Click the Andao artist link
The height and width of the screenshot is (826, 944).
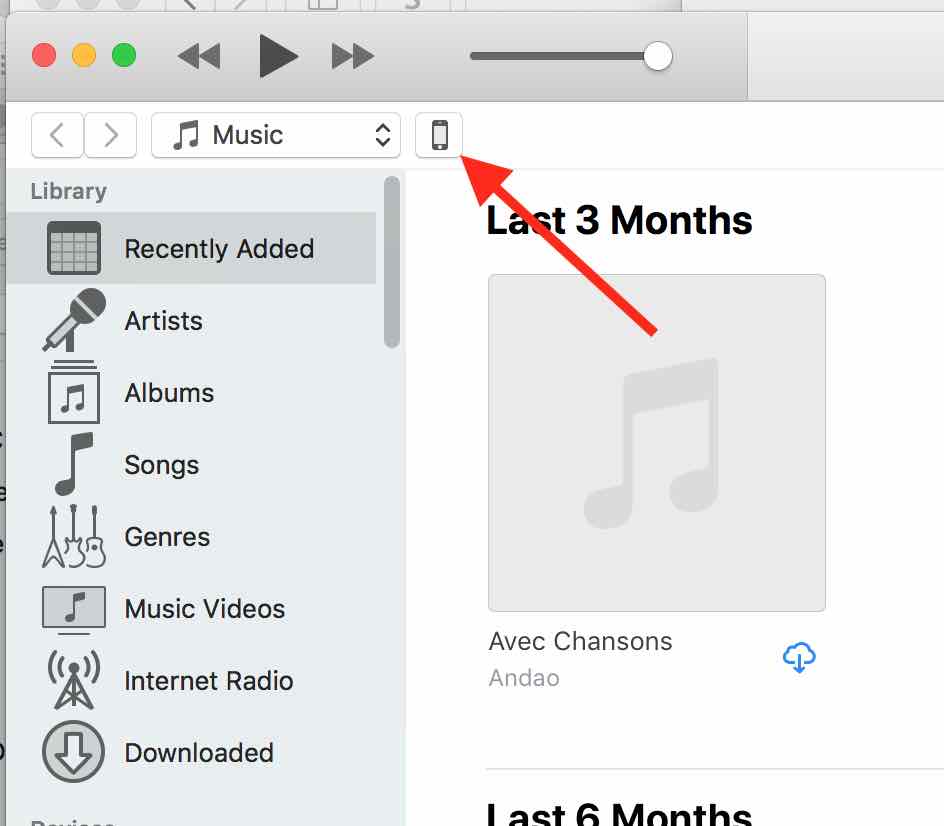[x=524, y=678]
